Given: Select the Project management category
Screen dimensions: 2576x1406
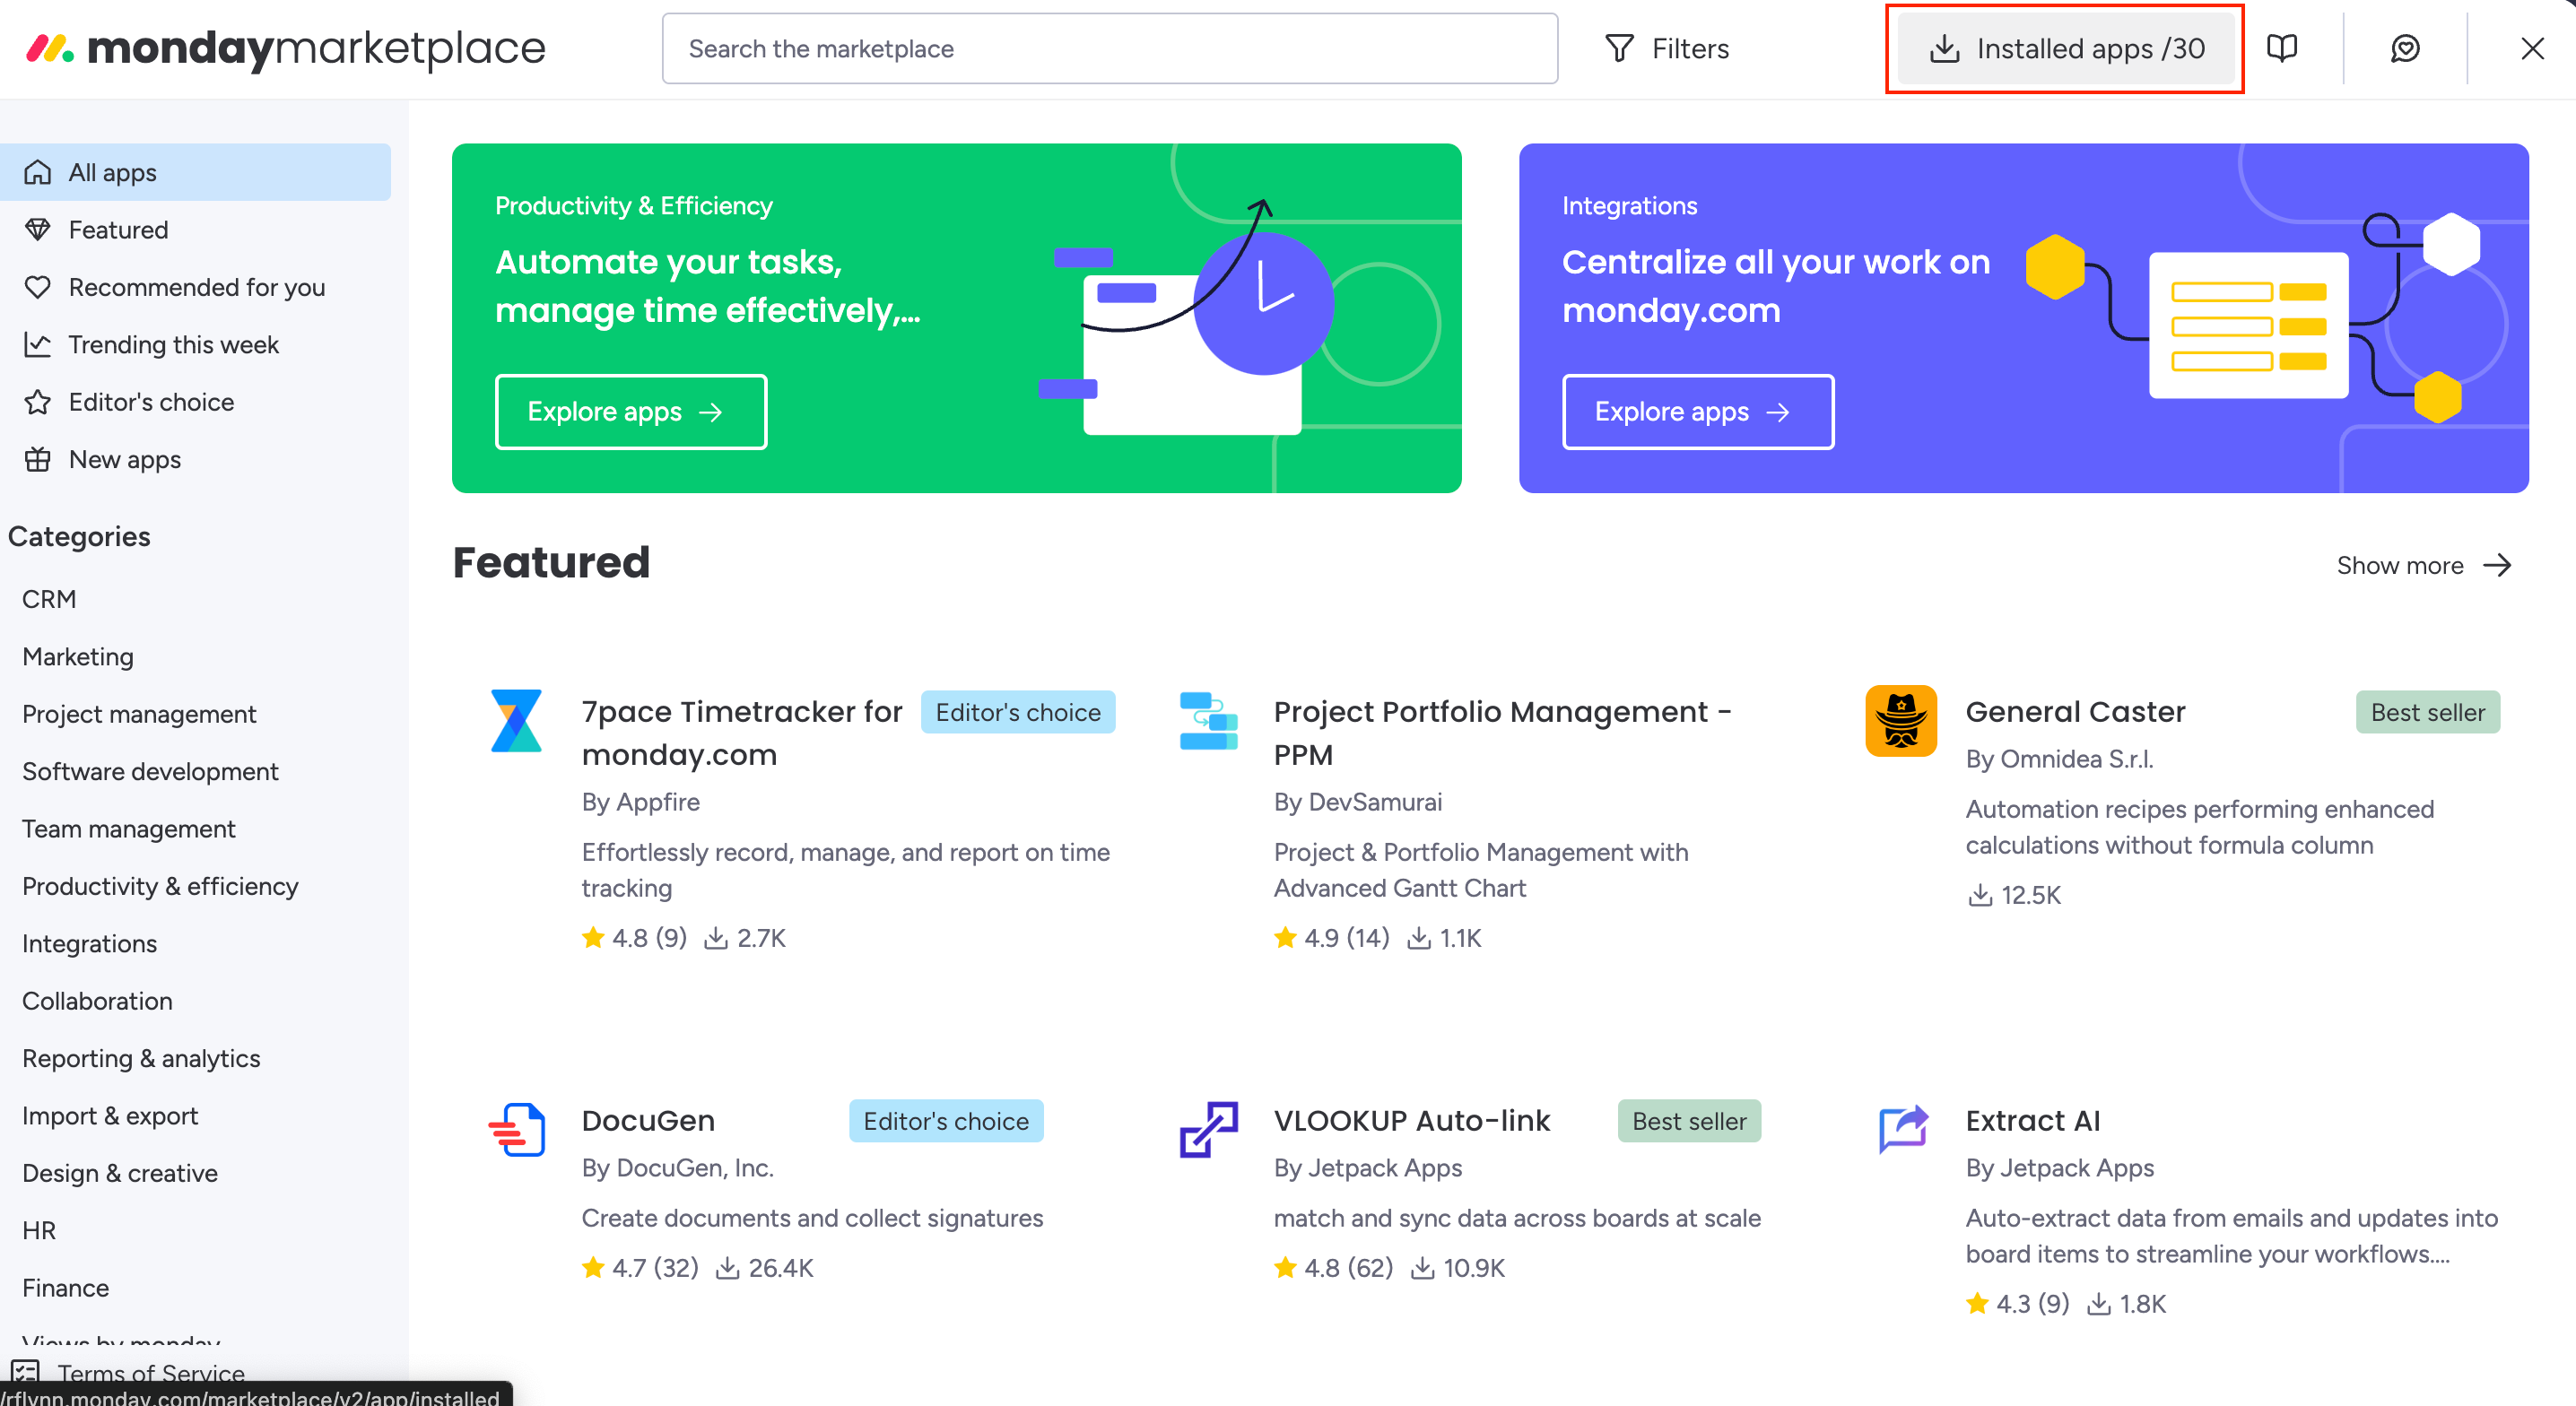Looking at the screenshot, I should [x=139, y=714].
